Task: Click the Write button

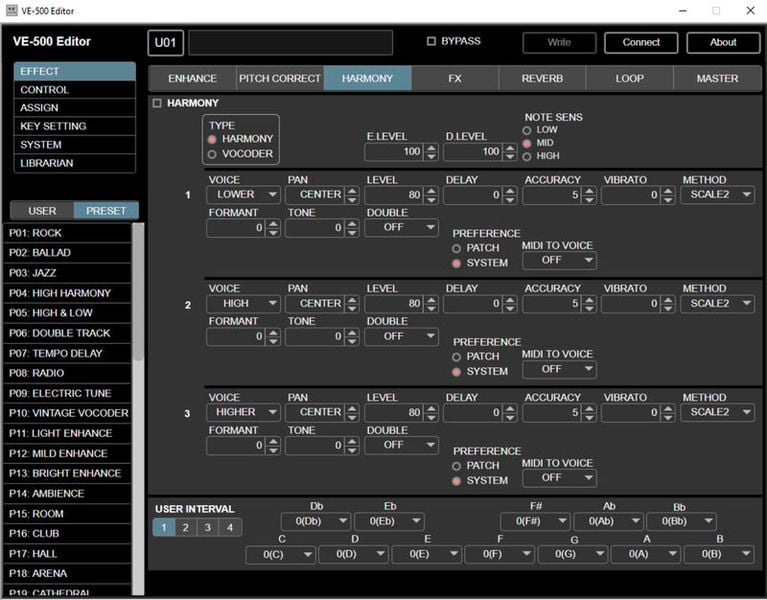Action: [x=559, y=43]
